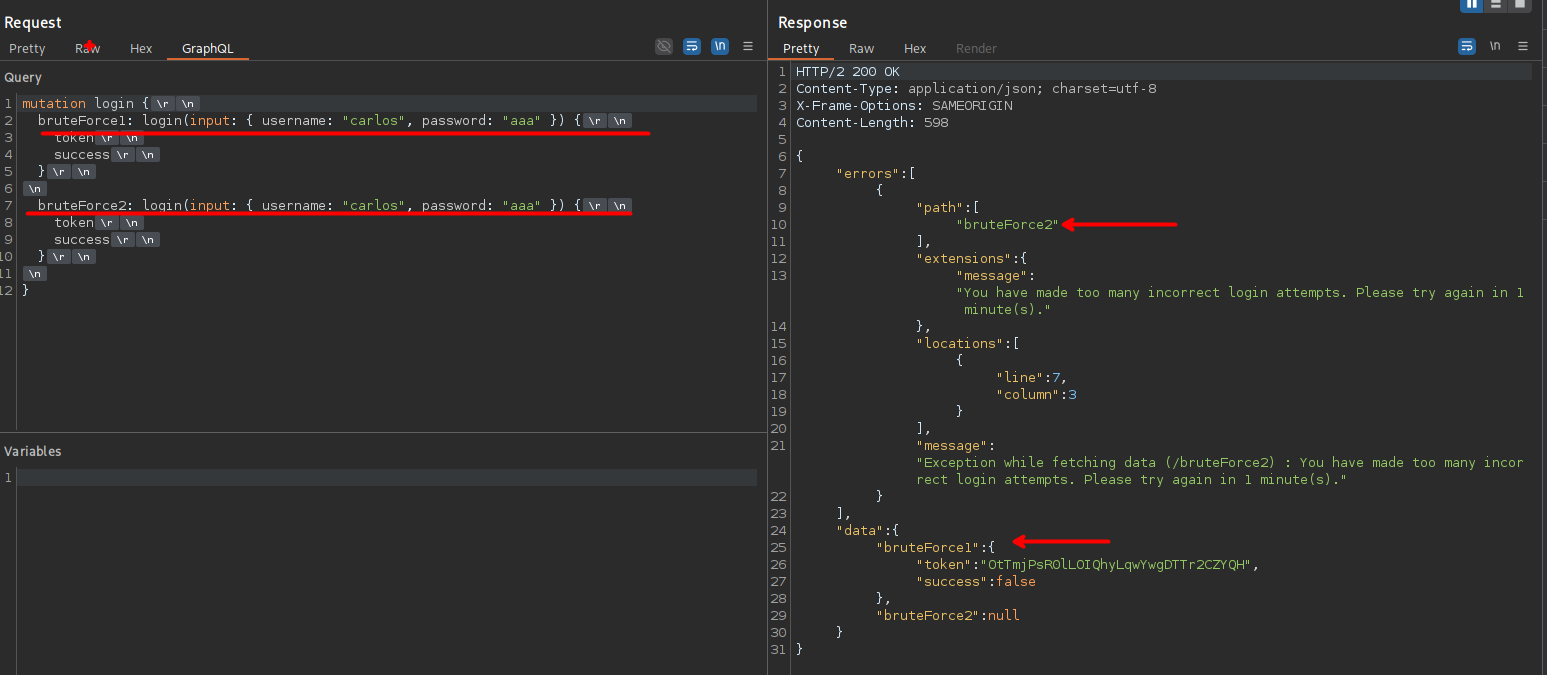This screenshot has height=675, width=1547.
Task: Select the combined tabbed layout icon
Action: [1520, 4]
